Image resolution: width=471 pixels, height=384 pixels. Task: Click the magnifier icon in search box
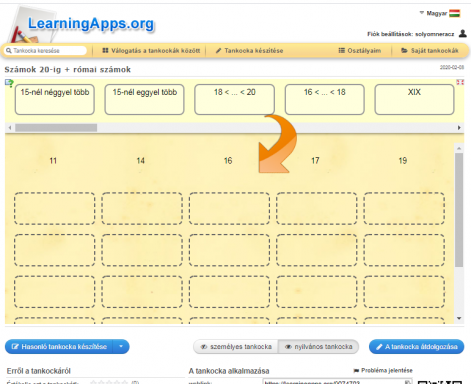9,51
